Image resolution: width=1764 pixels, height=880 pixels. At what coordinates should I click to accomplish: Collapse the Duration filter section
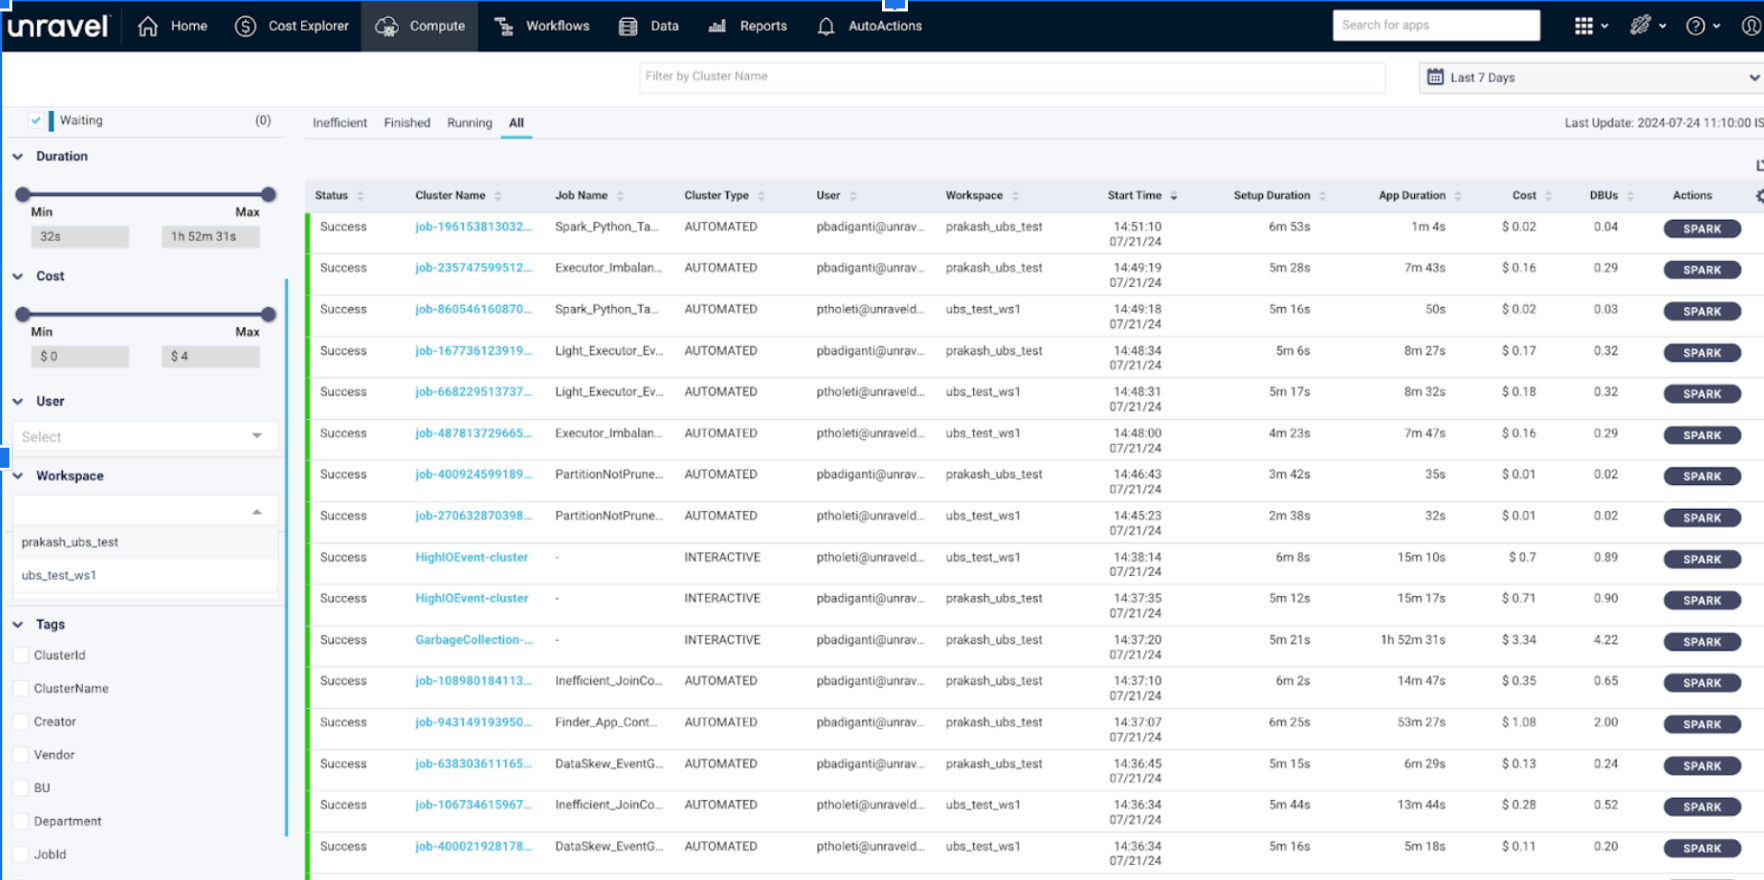(x=18, y=157)
